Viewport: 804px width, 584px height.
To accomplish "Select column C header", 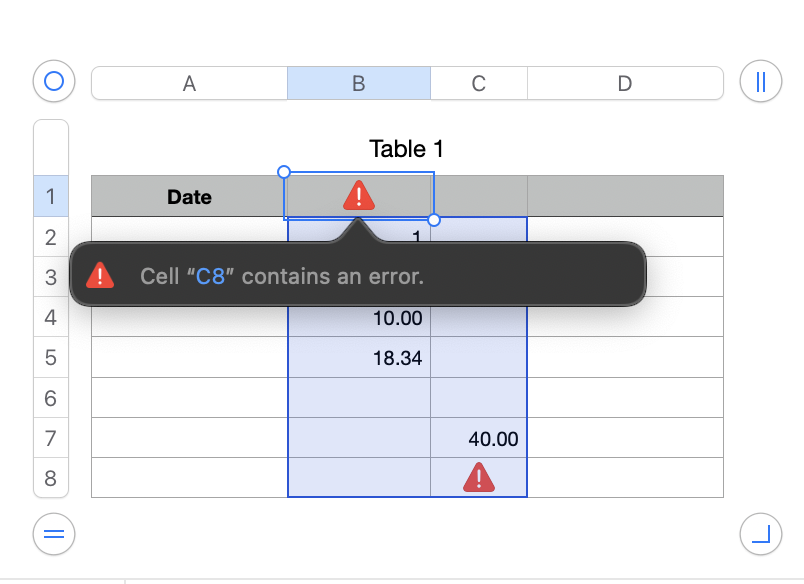I will click(478, 84).
